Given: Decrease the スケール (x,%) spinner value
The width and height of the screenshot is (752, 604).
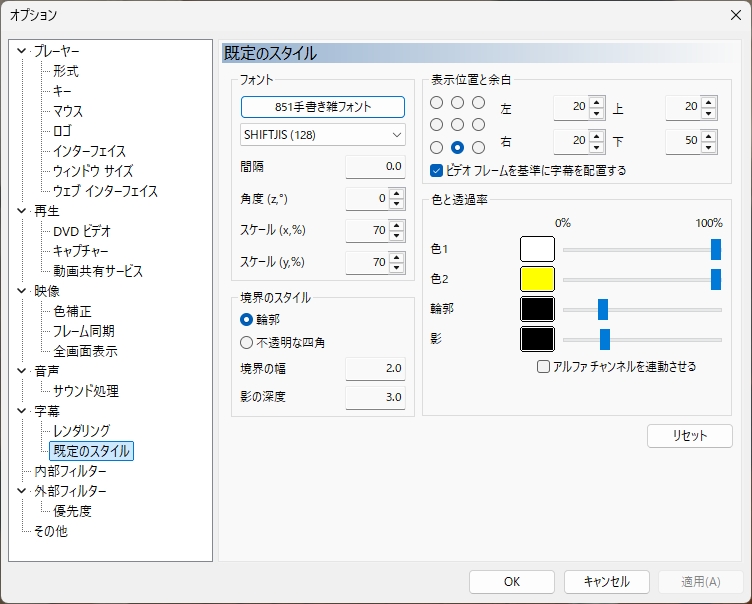Looking at the screenshot, I should tap(397, 236).
